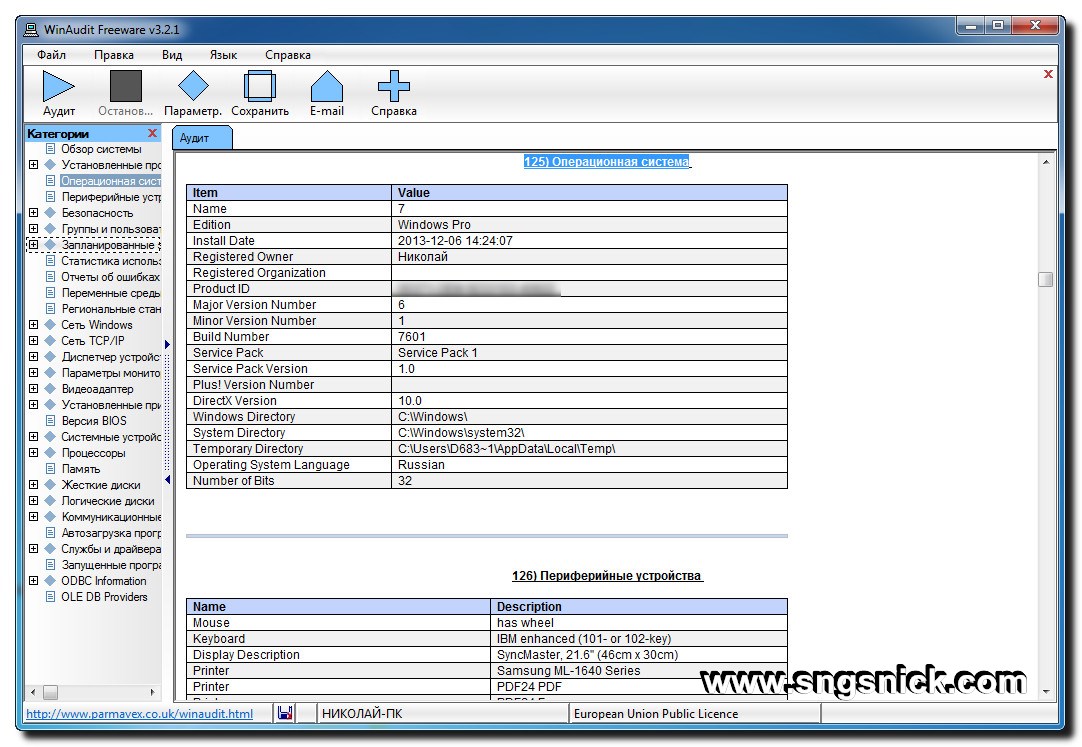Click document icon beside Отчеты об ошибках
The width and height of the screenshot is (1082, 747).
[x=50, y=277]
